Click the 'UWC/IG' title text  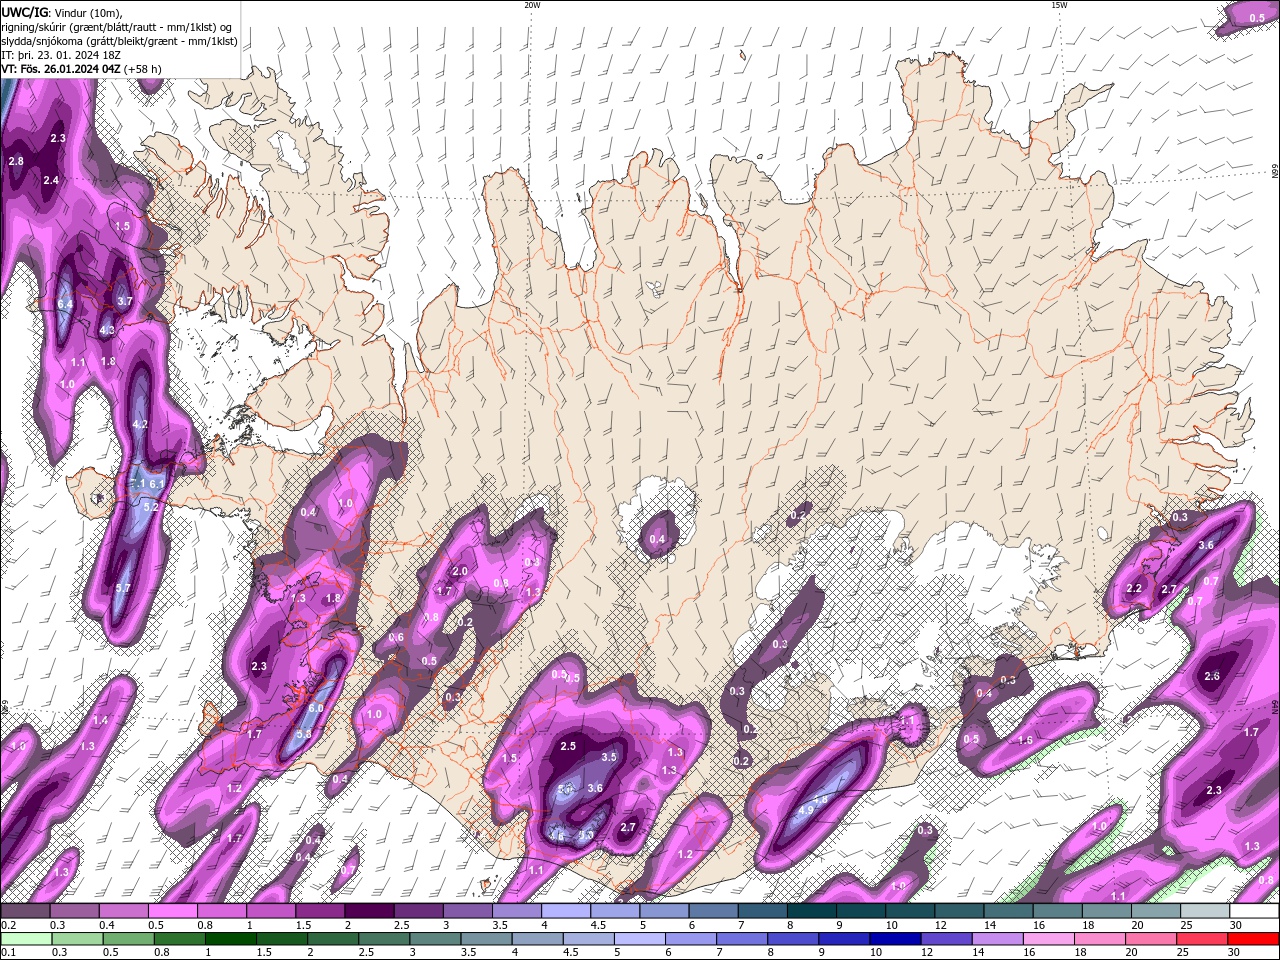pyautogui.click(x=25, y=11)
